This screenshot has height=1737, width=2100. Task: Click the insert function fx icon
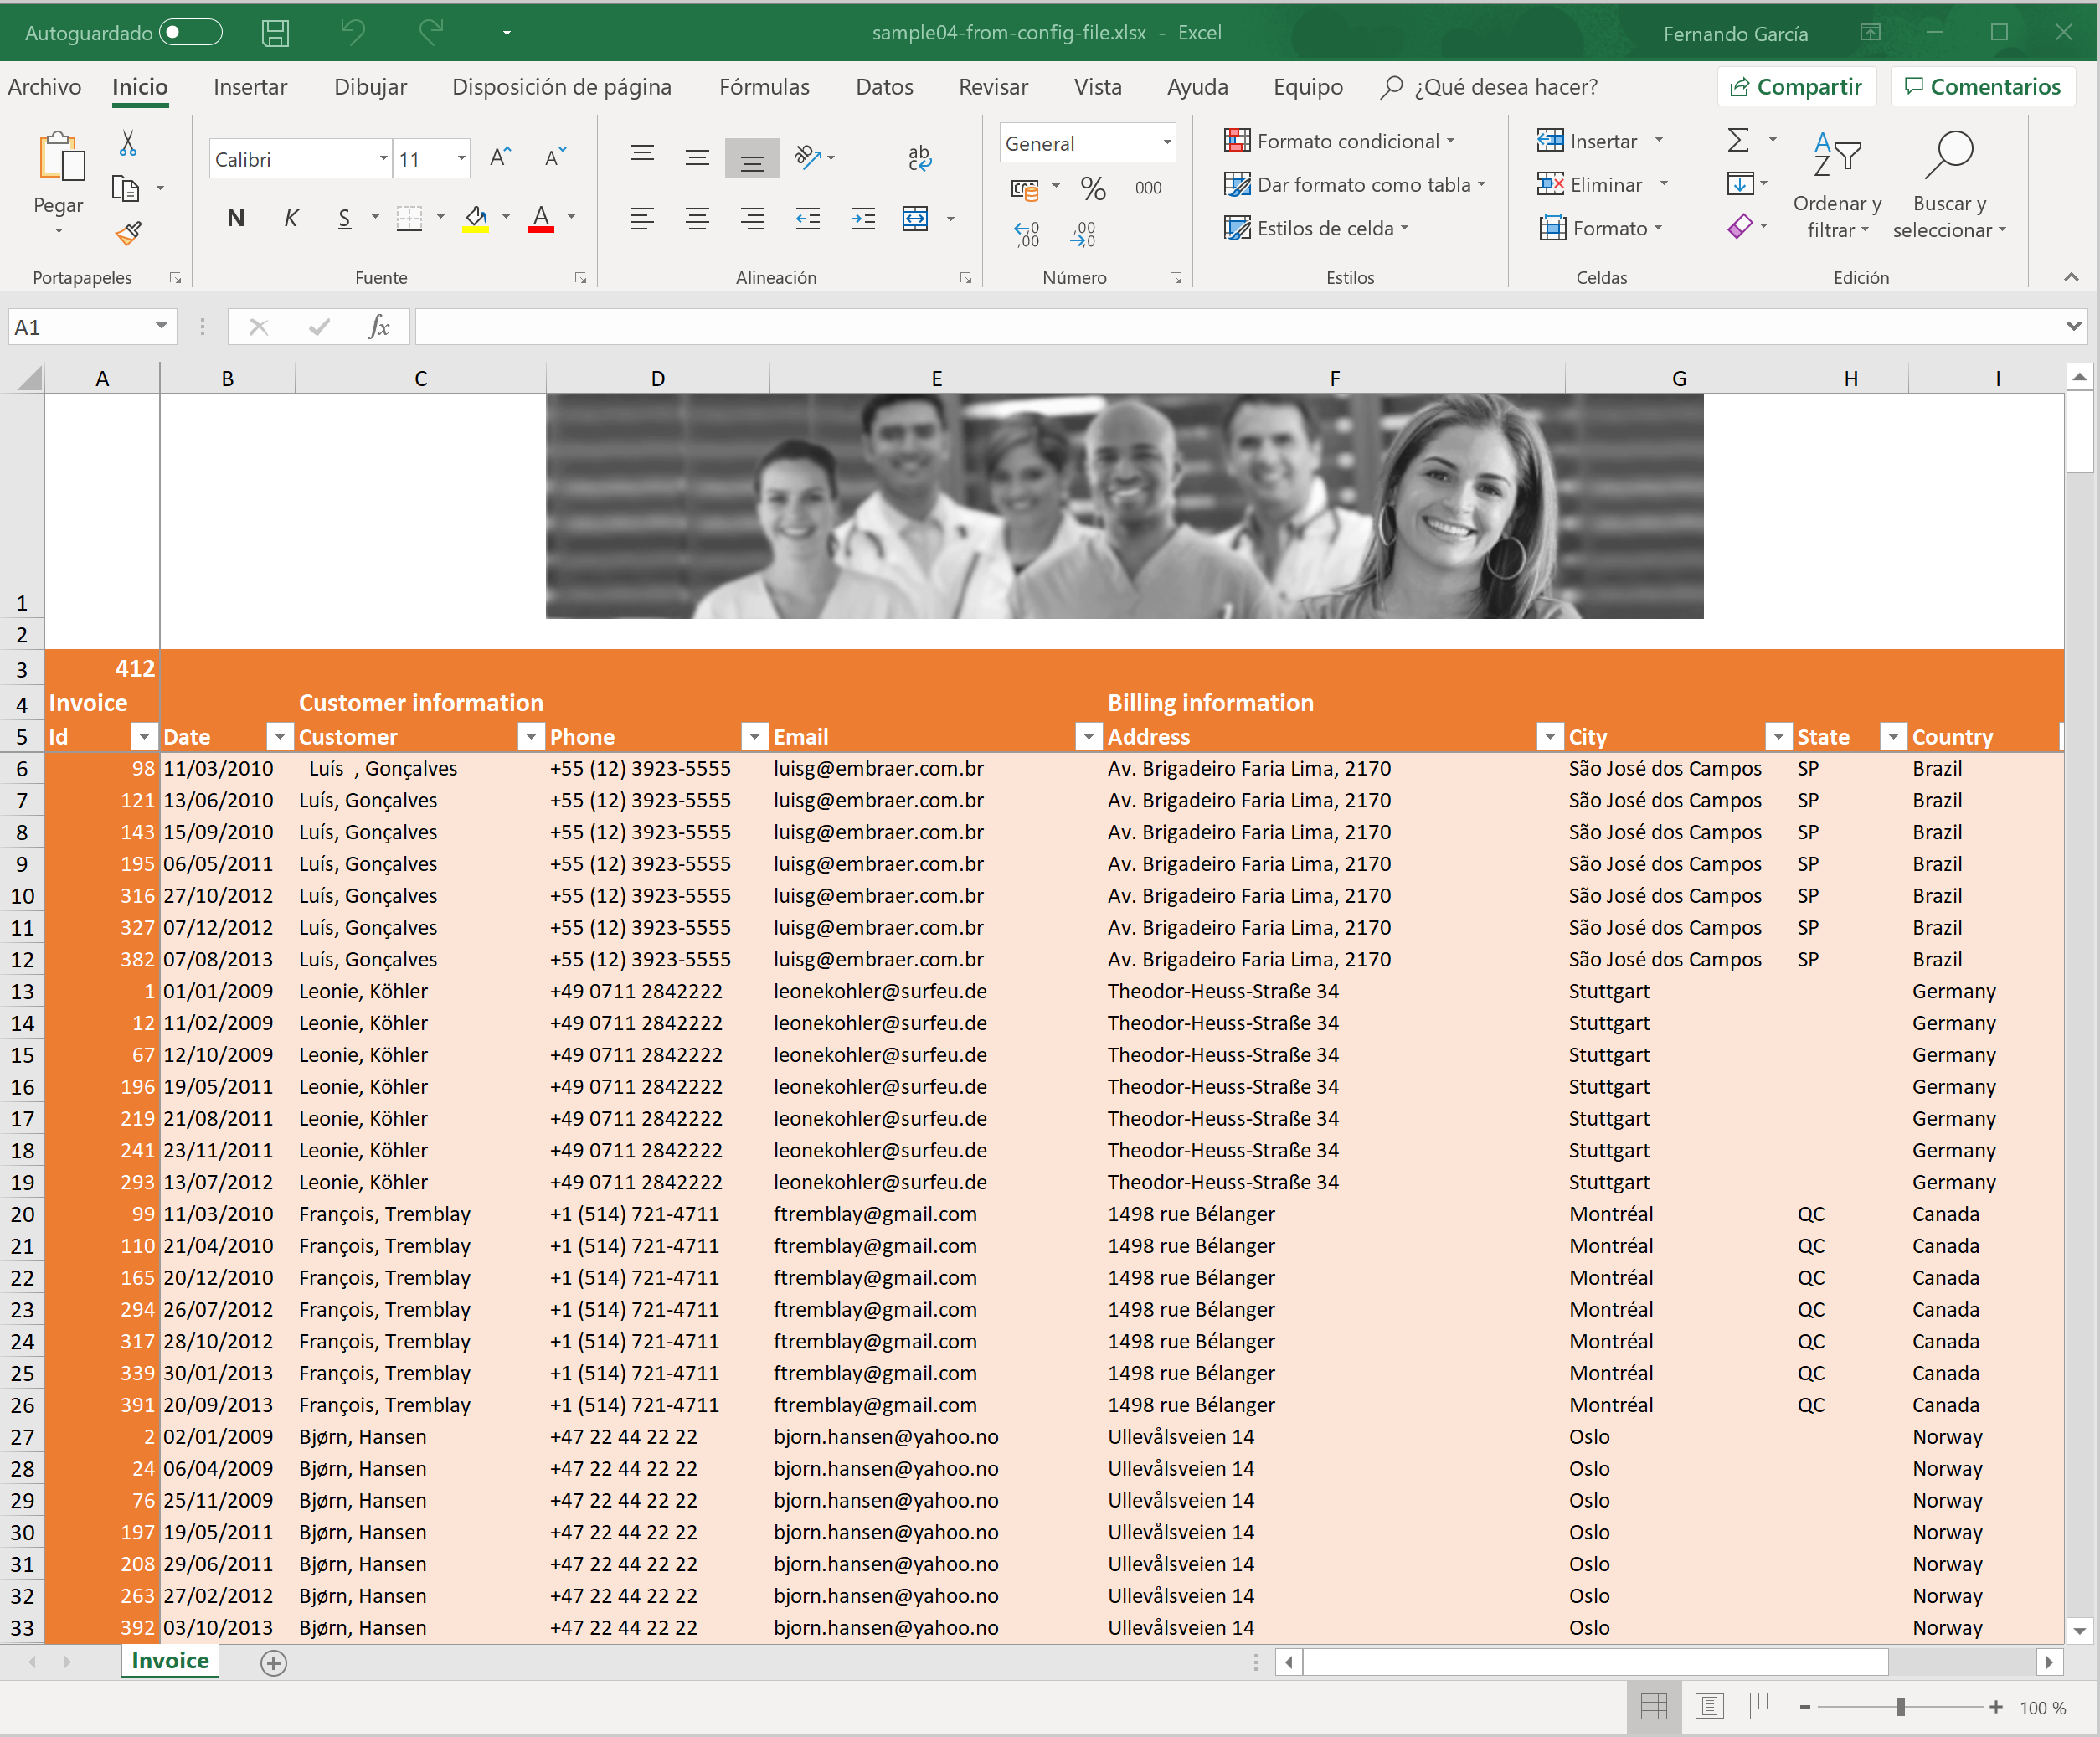point(378,327)
